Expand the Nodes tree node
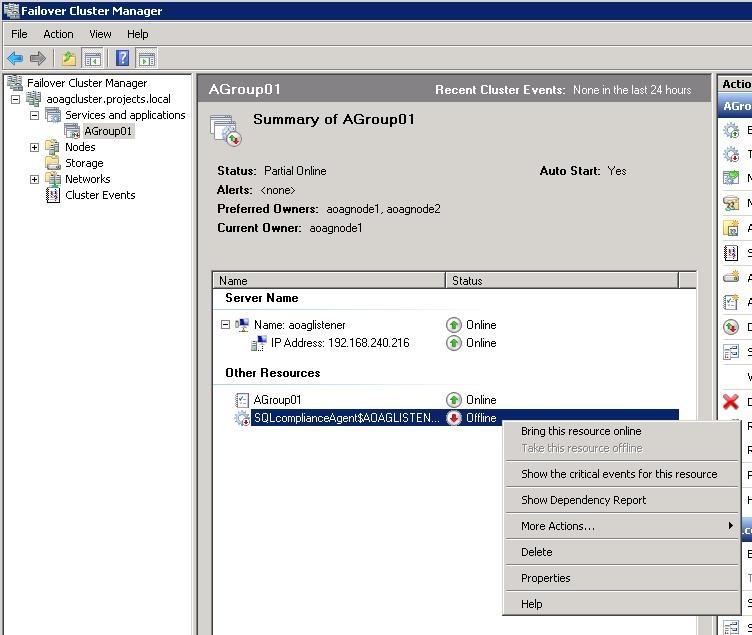The image size is (752, 635). coord(34,147)
